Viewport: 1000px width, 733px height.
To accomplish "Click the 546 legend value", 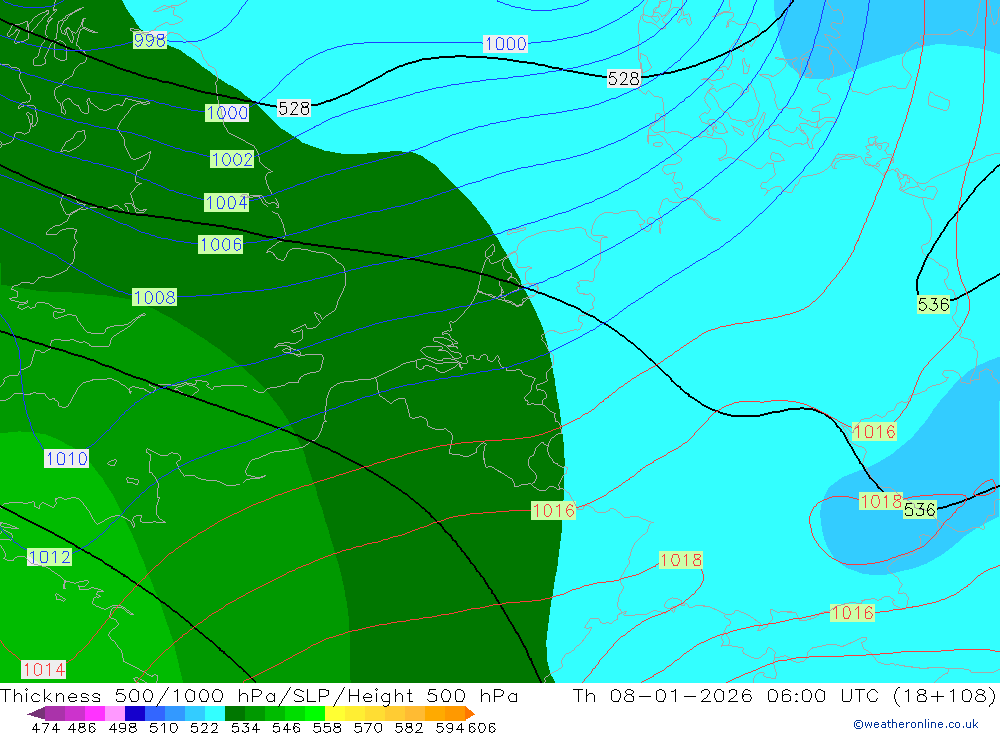I will 286,727.
